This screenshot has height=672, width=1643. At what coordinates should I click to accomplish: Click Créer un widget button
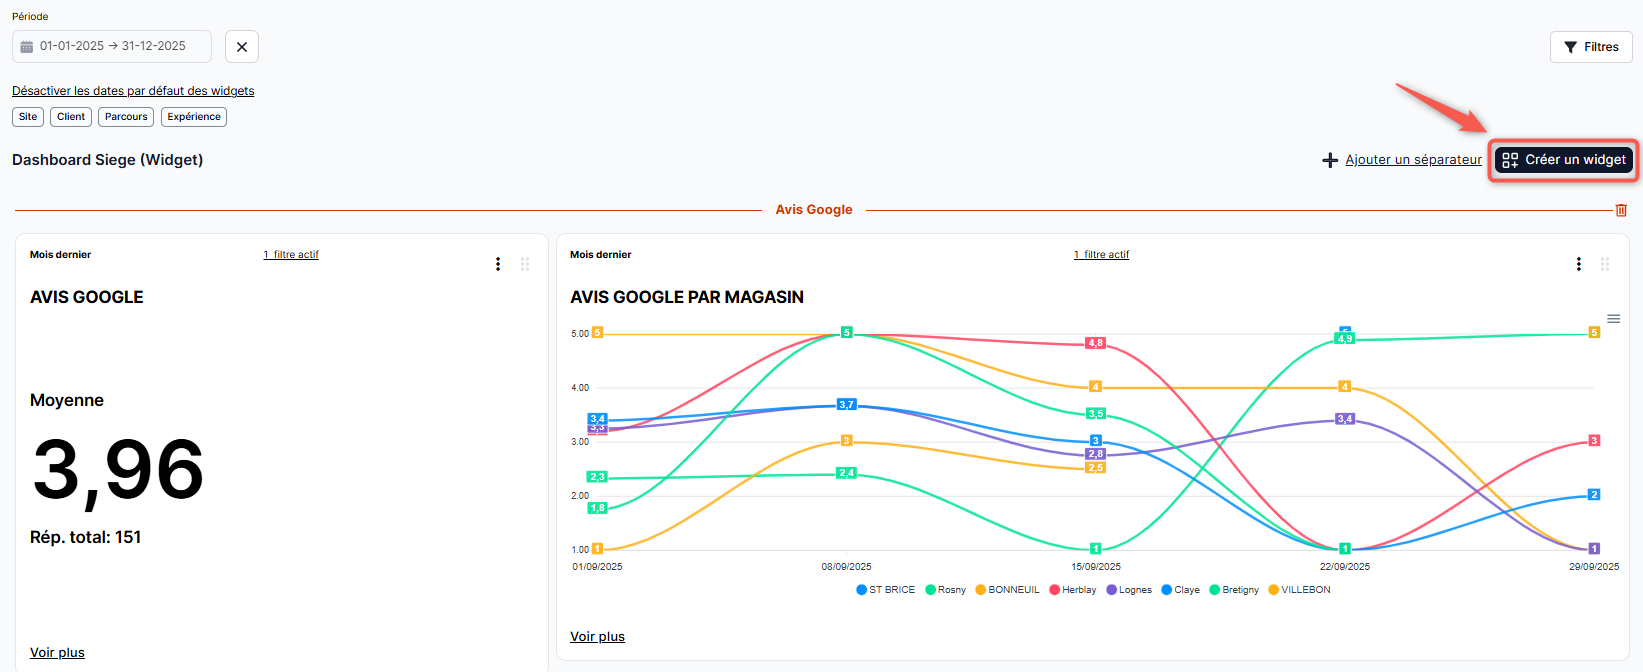click(x=1565, y=160)
